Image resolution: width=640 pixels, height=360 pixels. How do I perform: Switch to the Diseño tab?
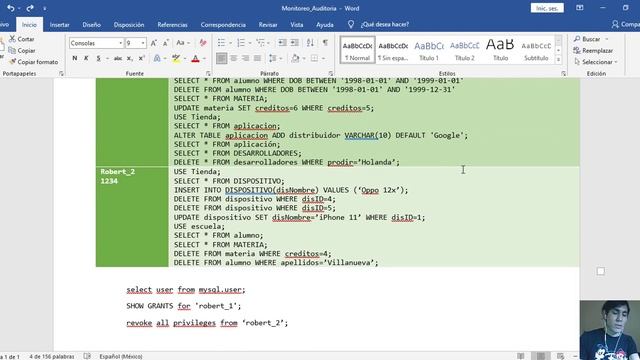pos(91,25)
